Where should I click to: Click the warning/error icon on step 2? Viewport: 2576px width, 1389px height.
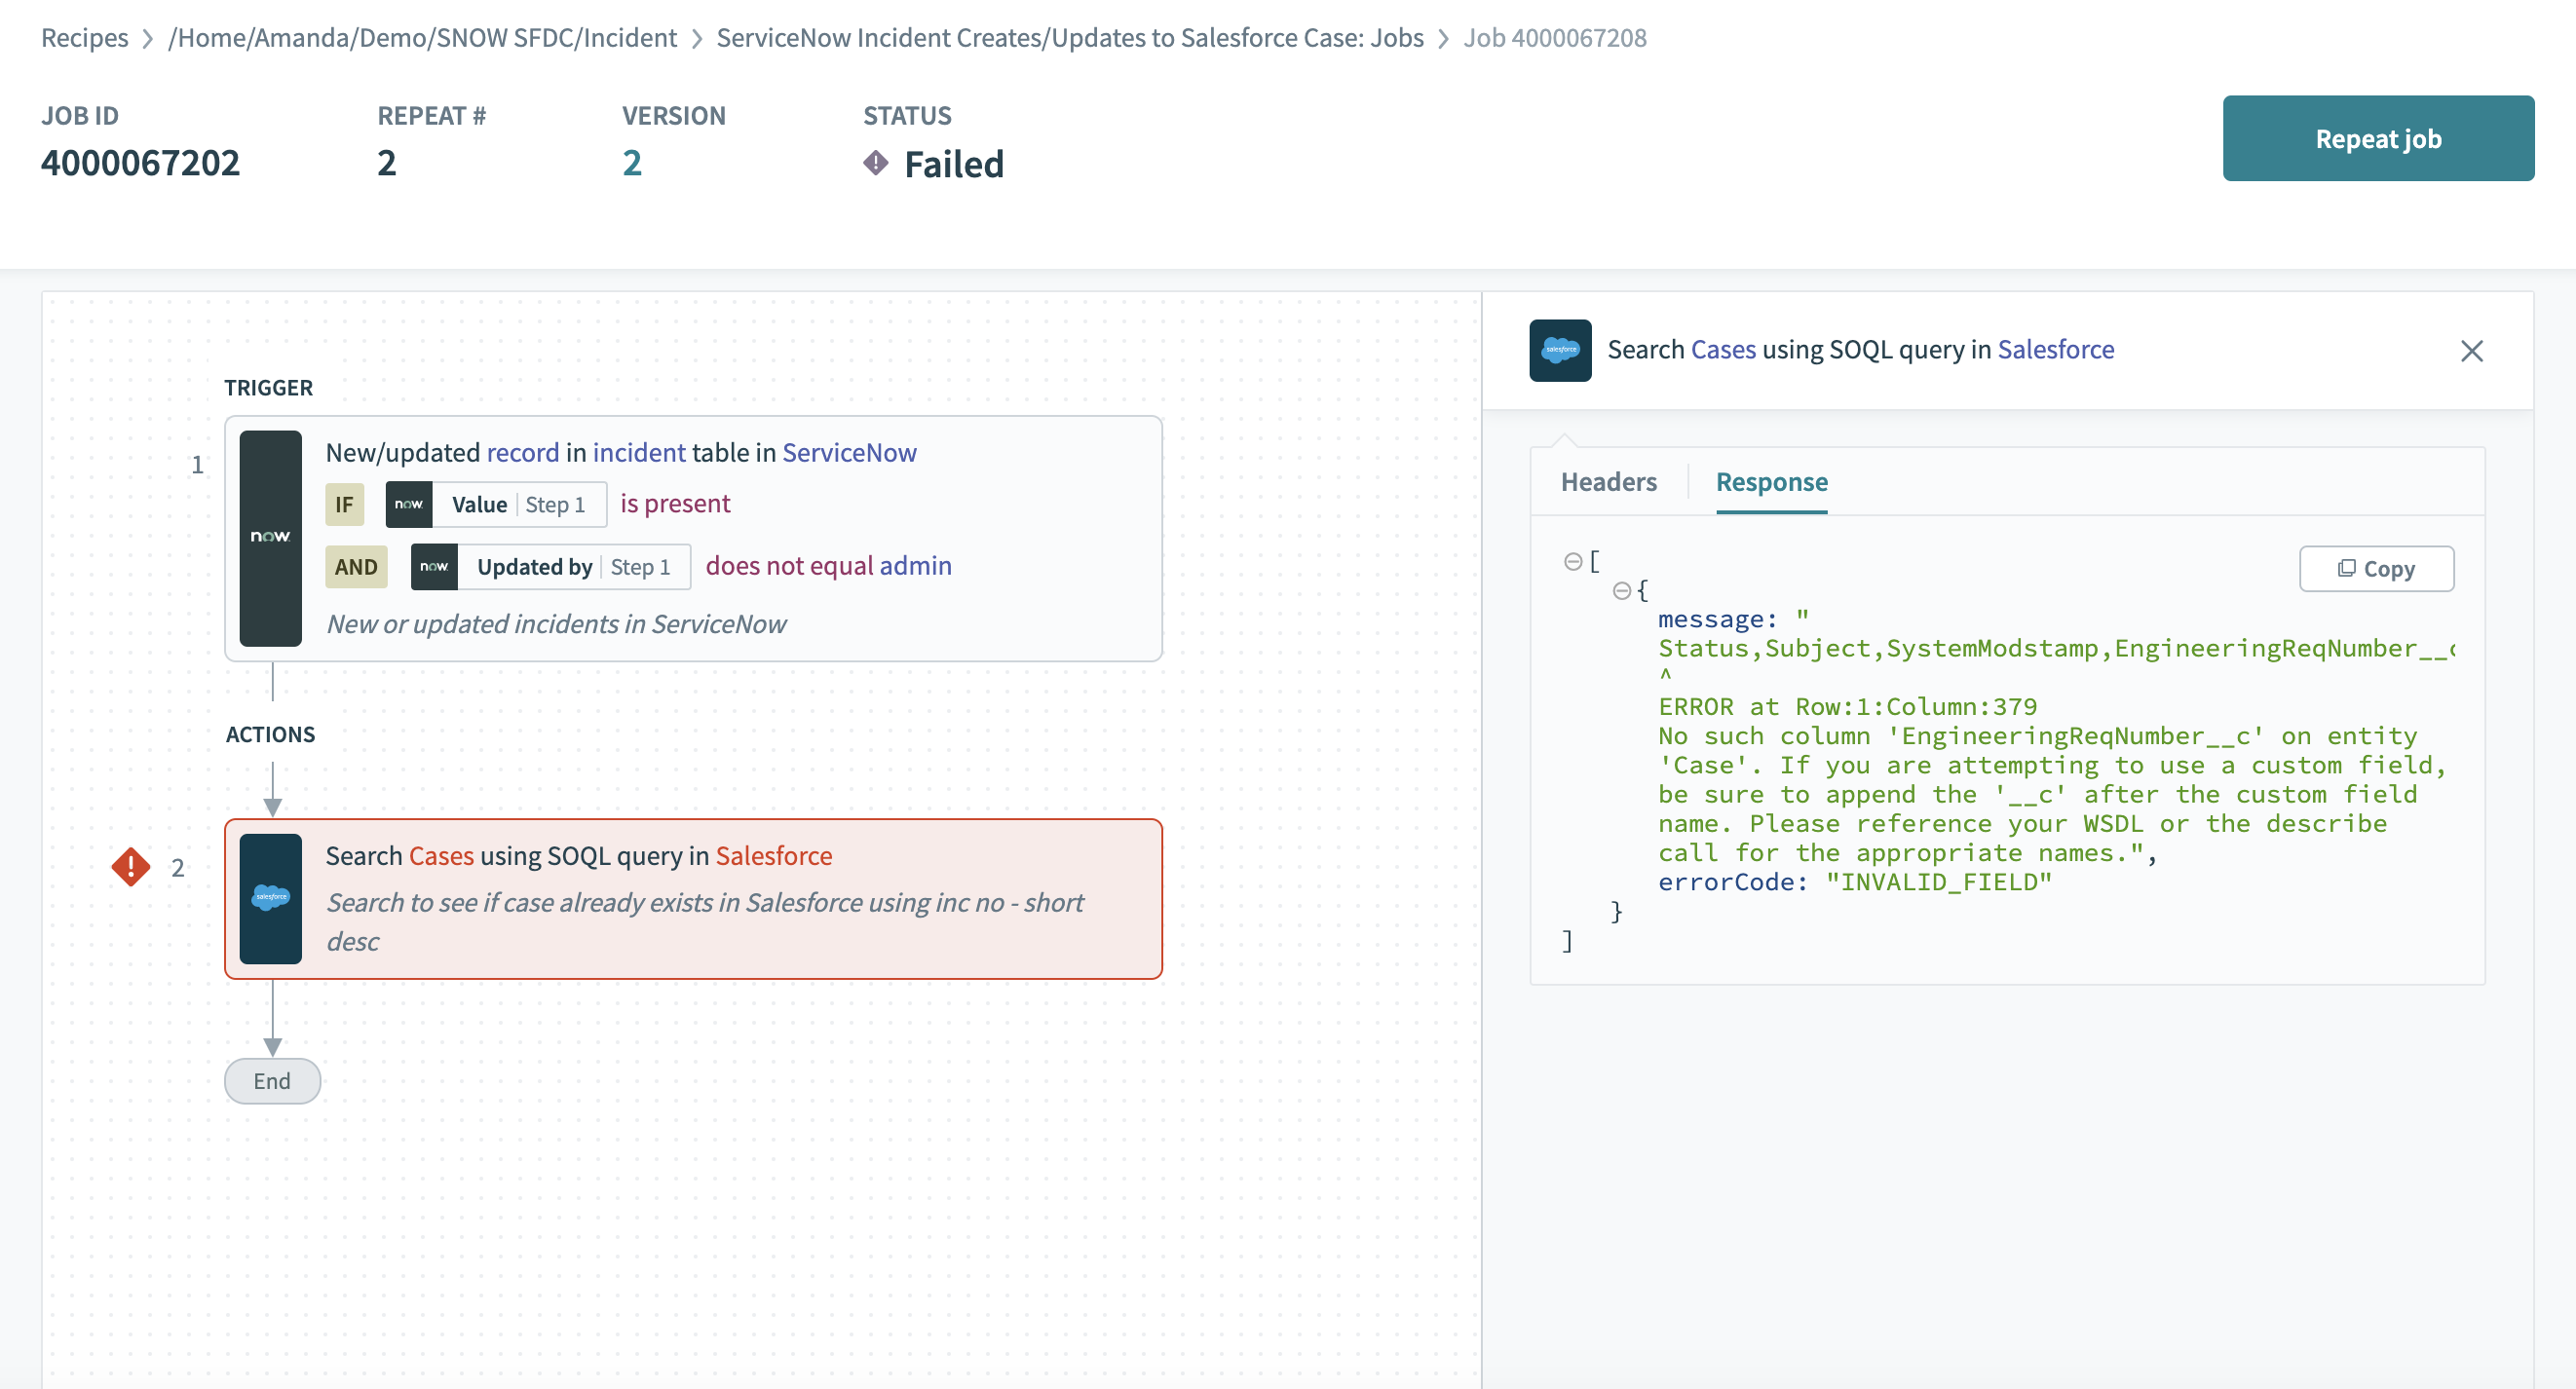pos(132,867)
